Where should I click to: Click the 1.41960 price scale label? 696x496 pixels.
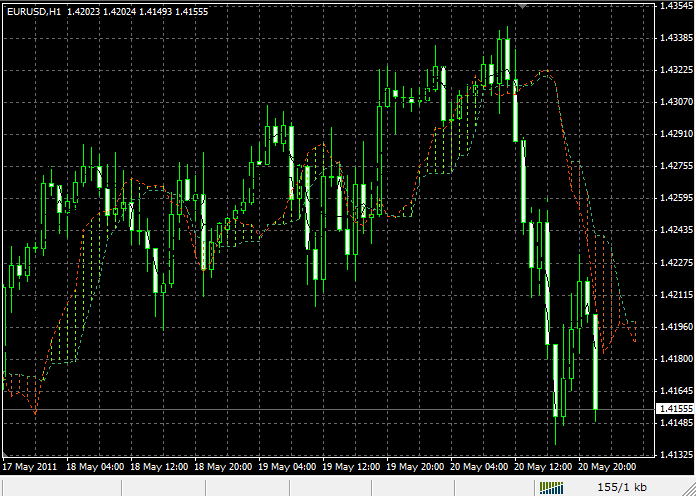coord(676,327)
